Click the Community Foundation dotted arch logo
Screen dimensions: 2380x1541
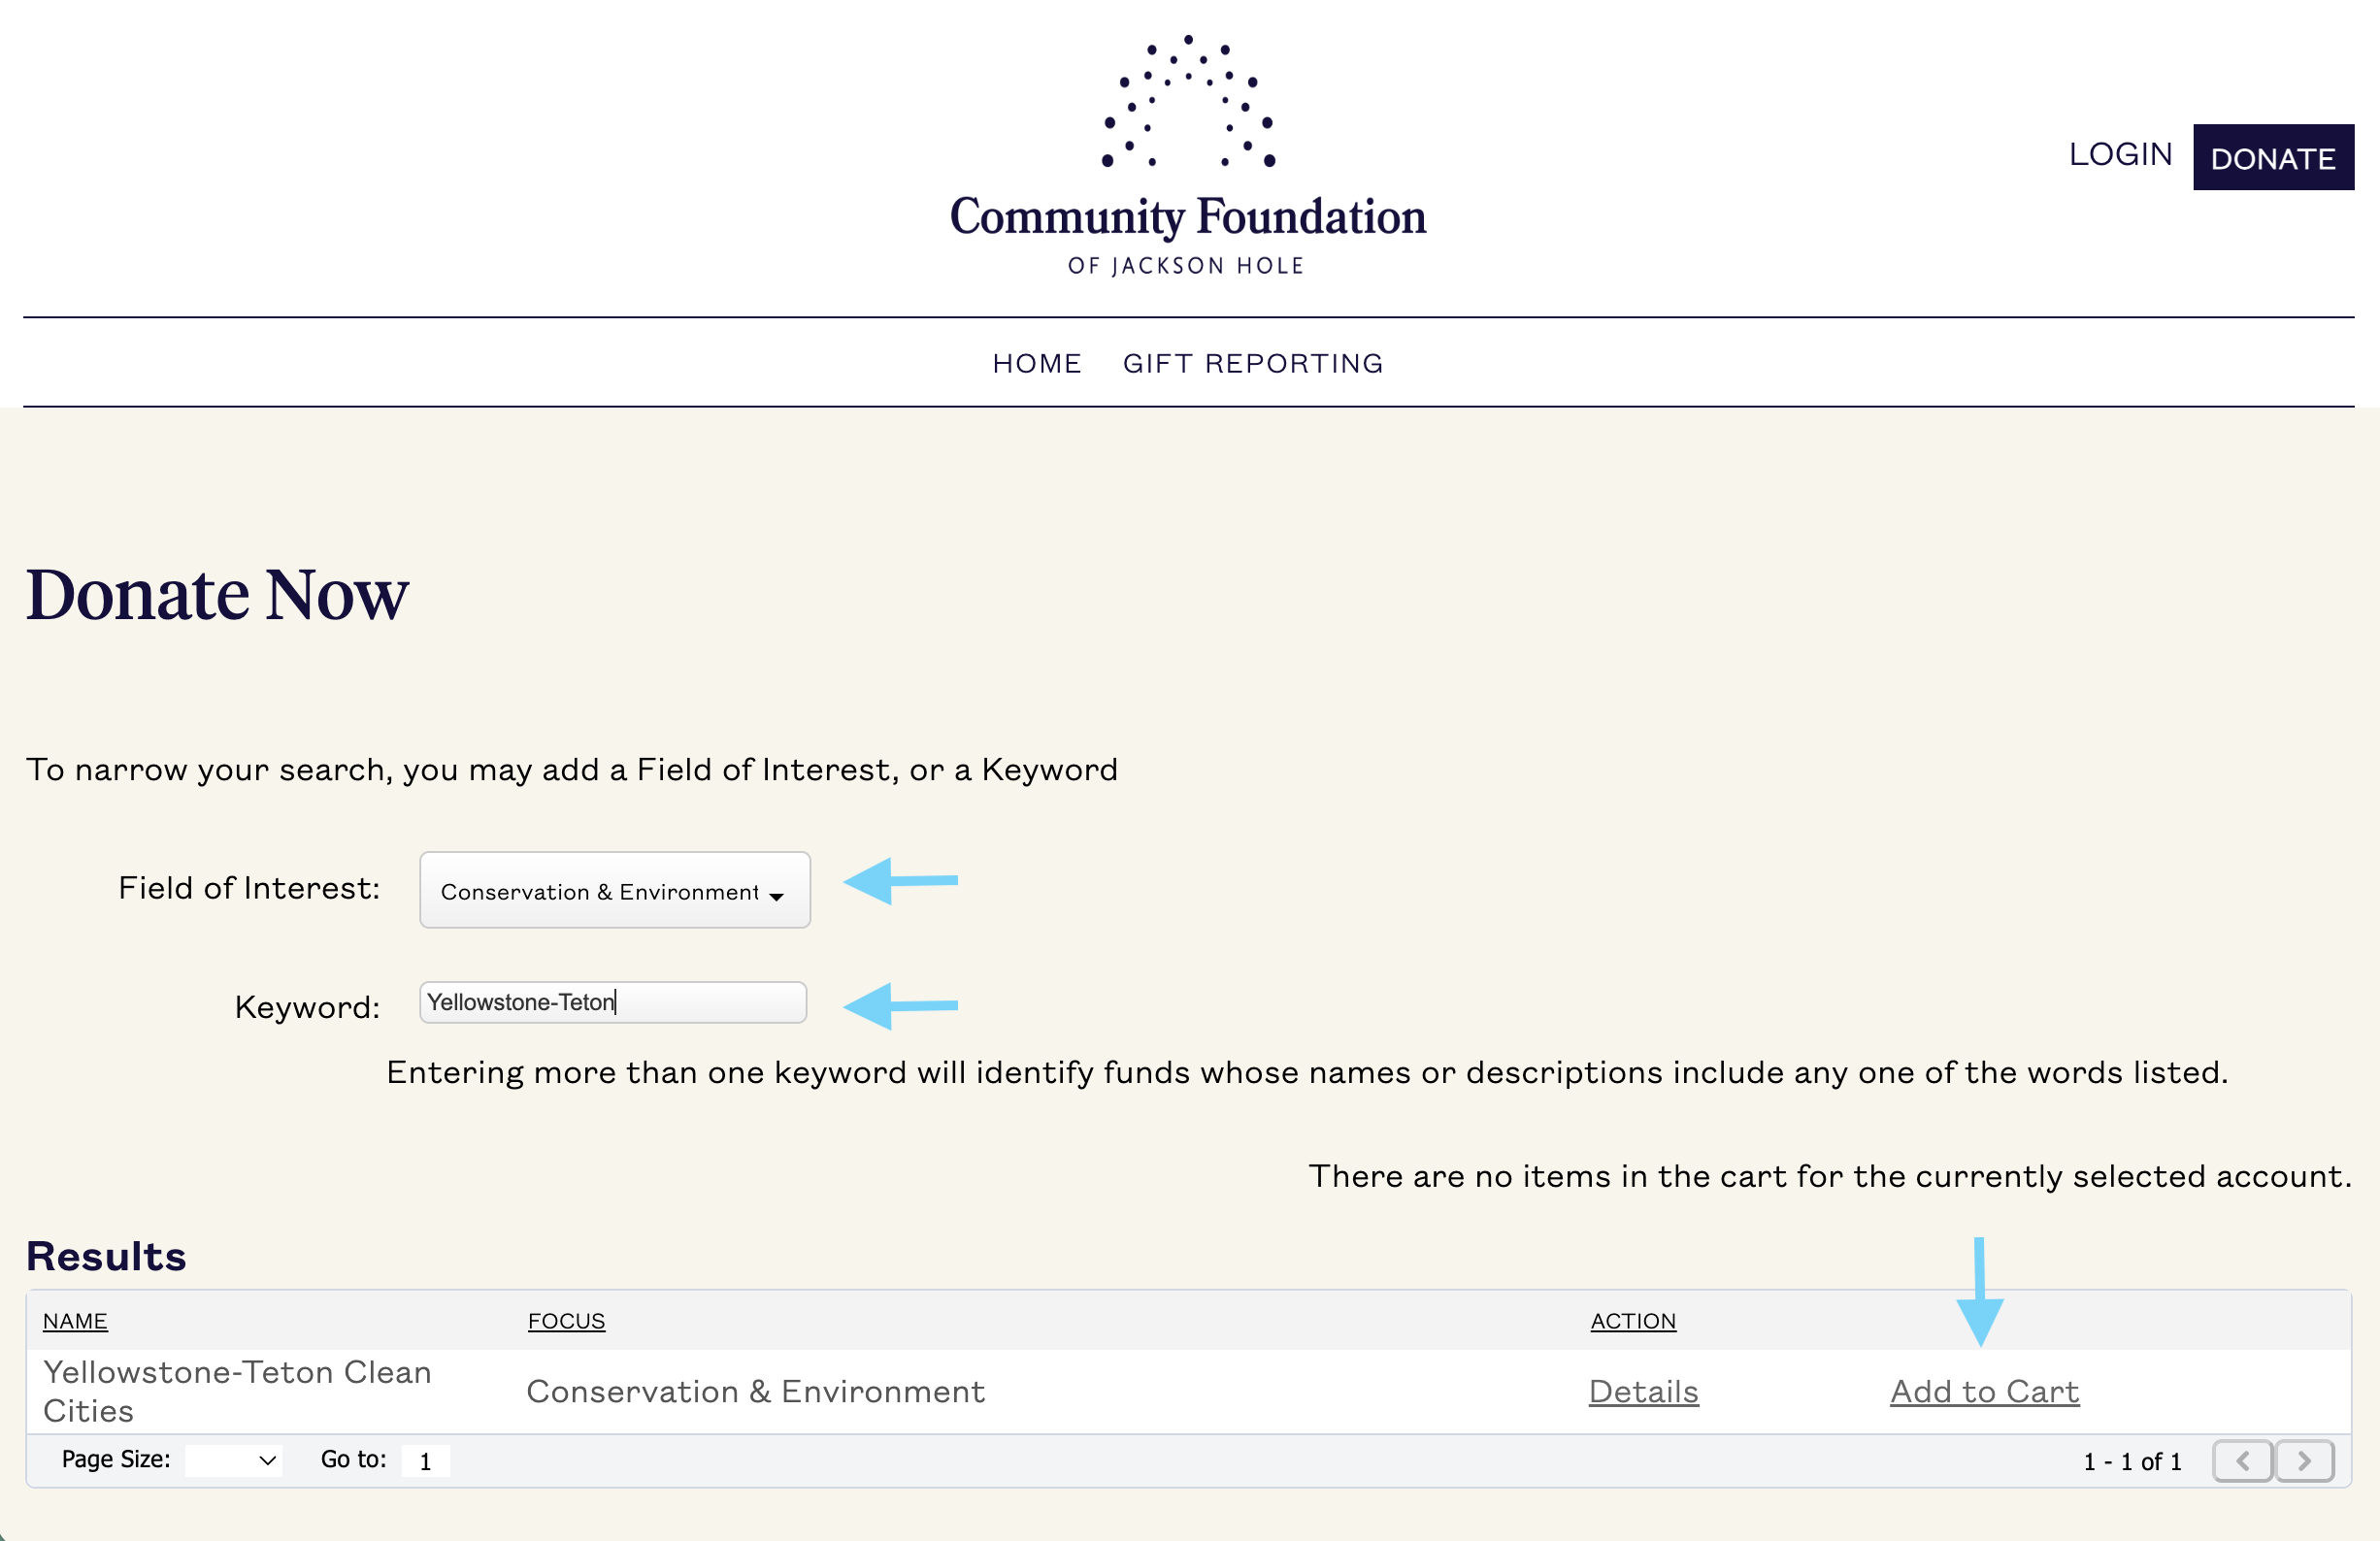(x=1187, y=101)
